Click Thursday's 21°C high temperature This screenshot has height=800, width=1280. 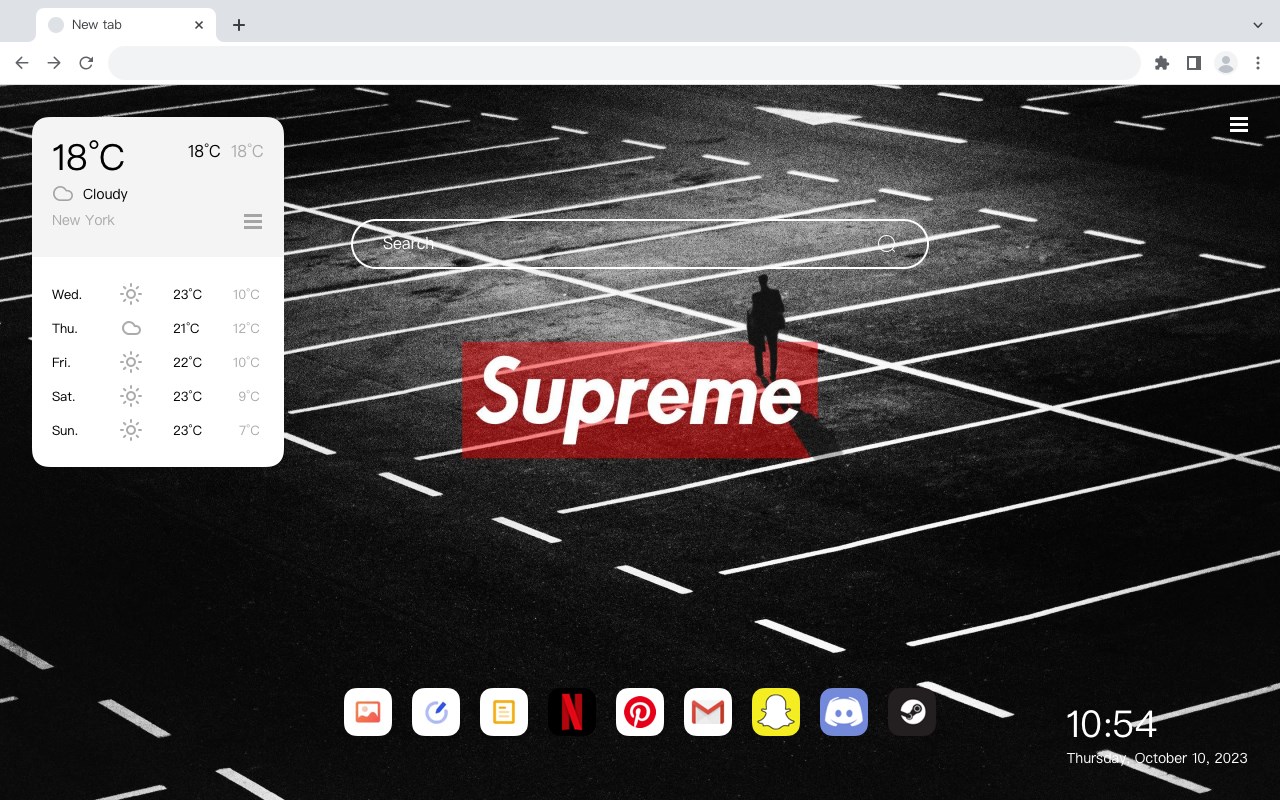[186, 328]
